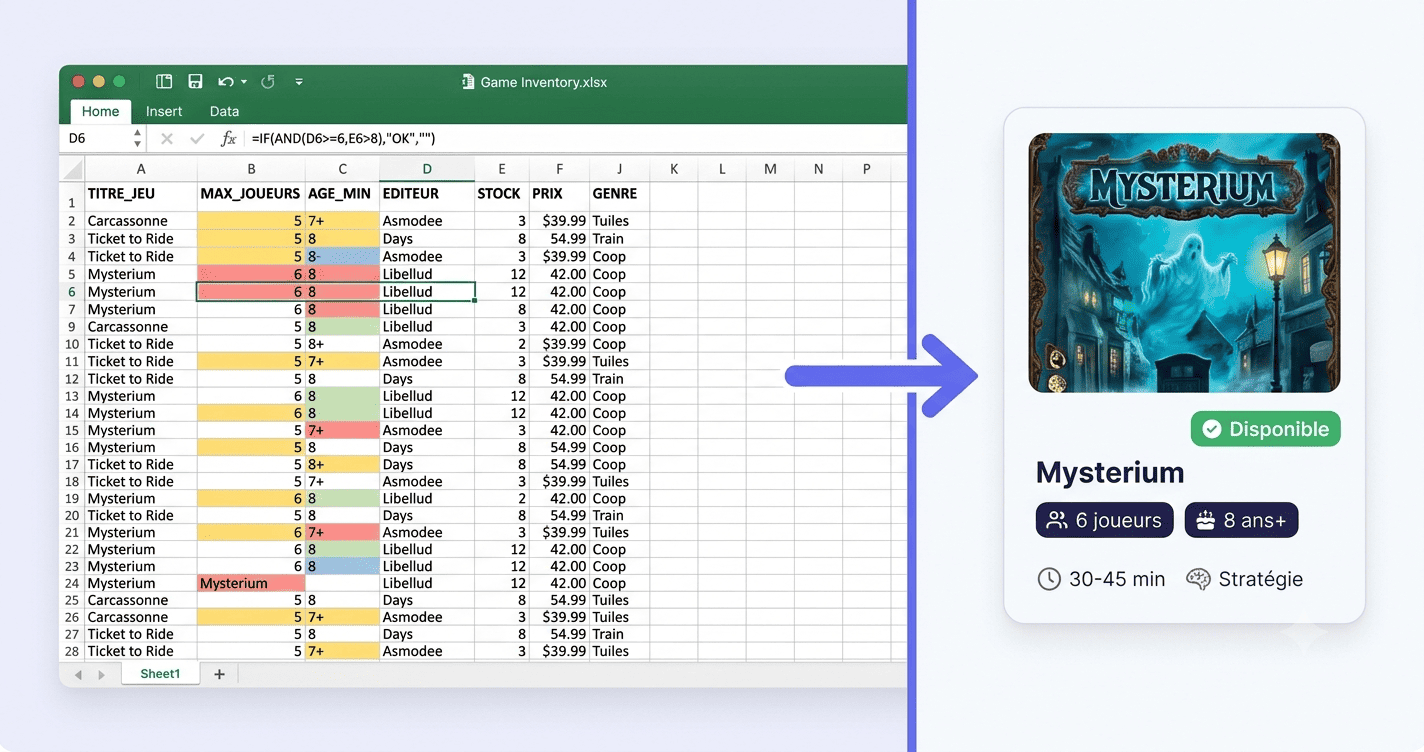Screen dimensions: 1424x752
Task: Click the fx Insert Function icon
Action: pyautogui.click(x=228, y=139)
